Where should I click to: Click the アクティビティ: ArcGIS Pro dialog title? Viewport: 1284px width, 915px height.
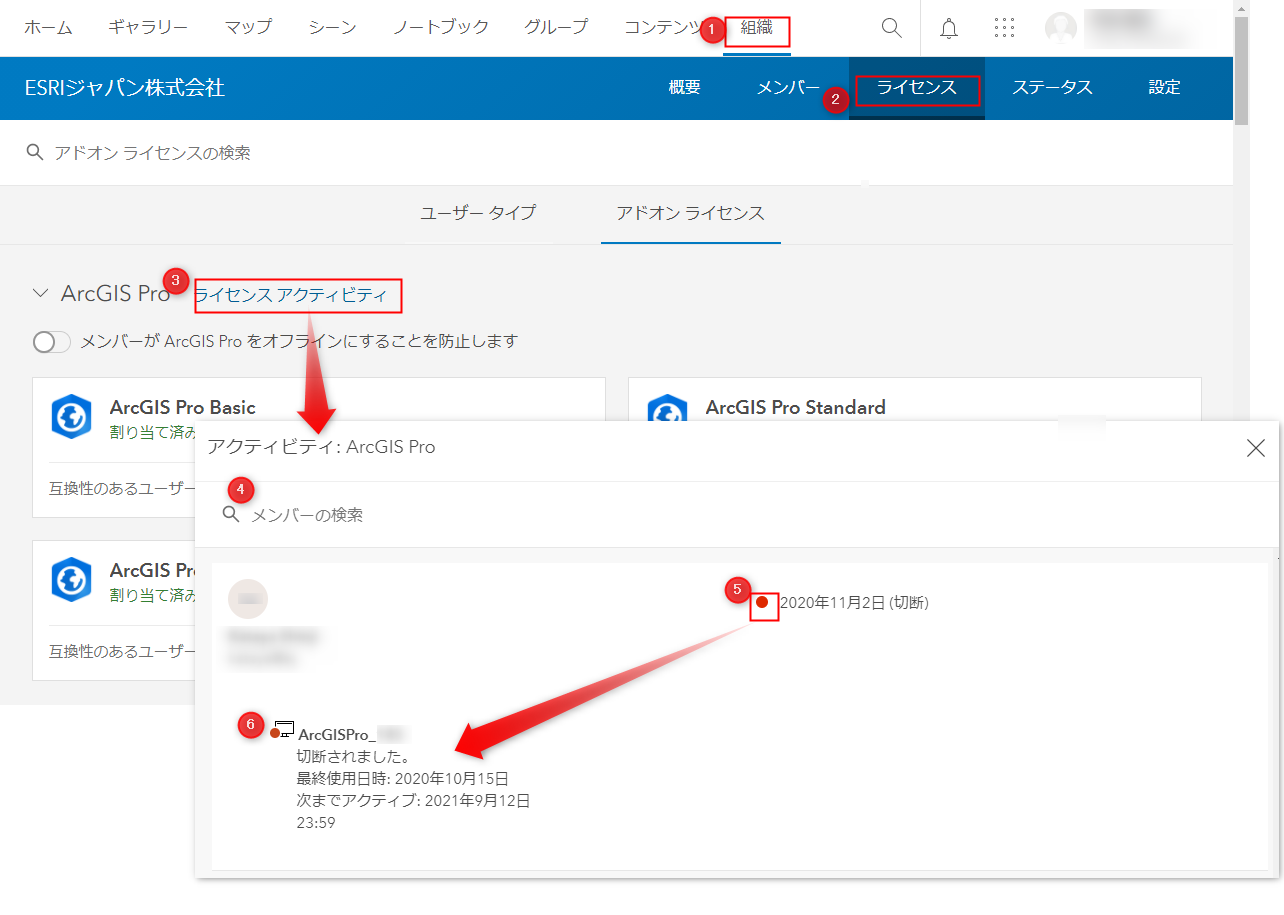point(321,447)
